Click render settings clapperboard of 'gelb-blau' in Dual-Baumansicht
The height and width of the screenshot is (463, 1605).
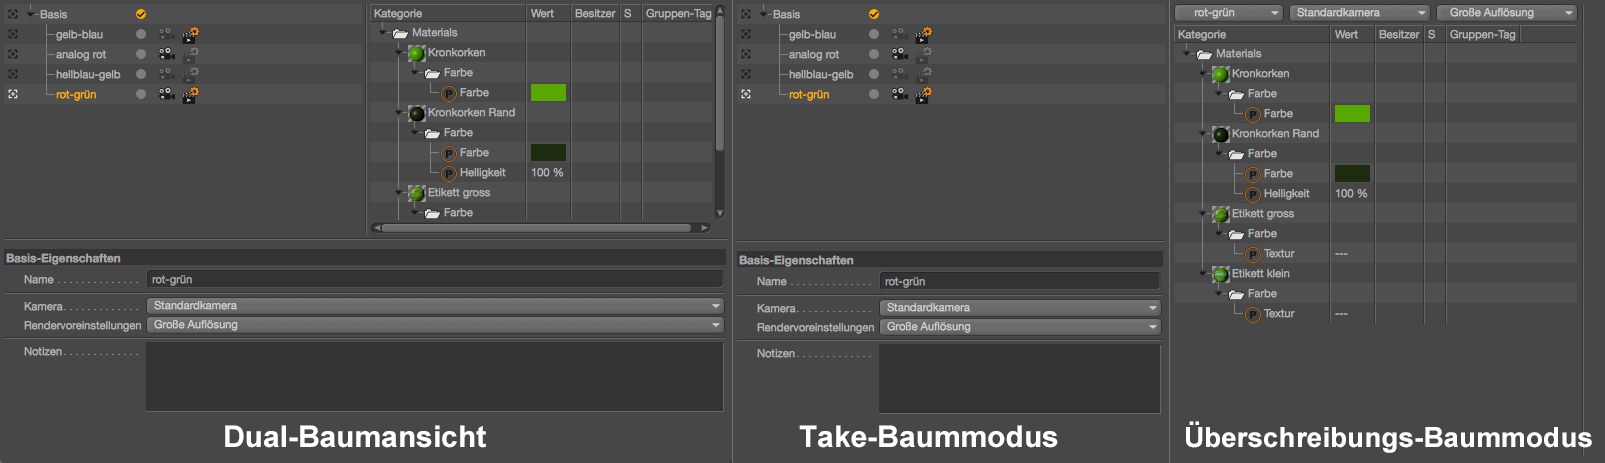190,34
